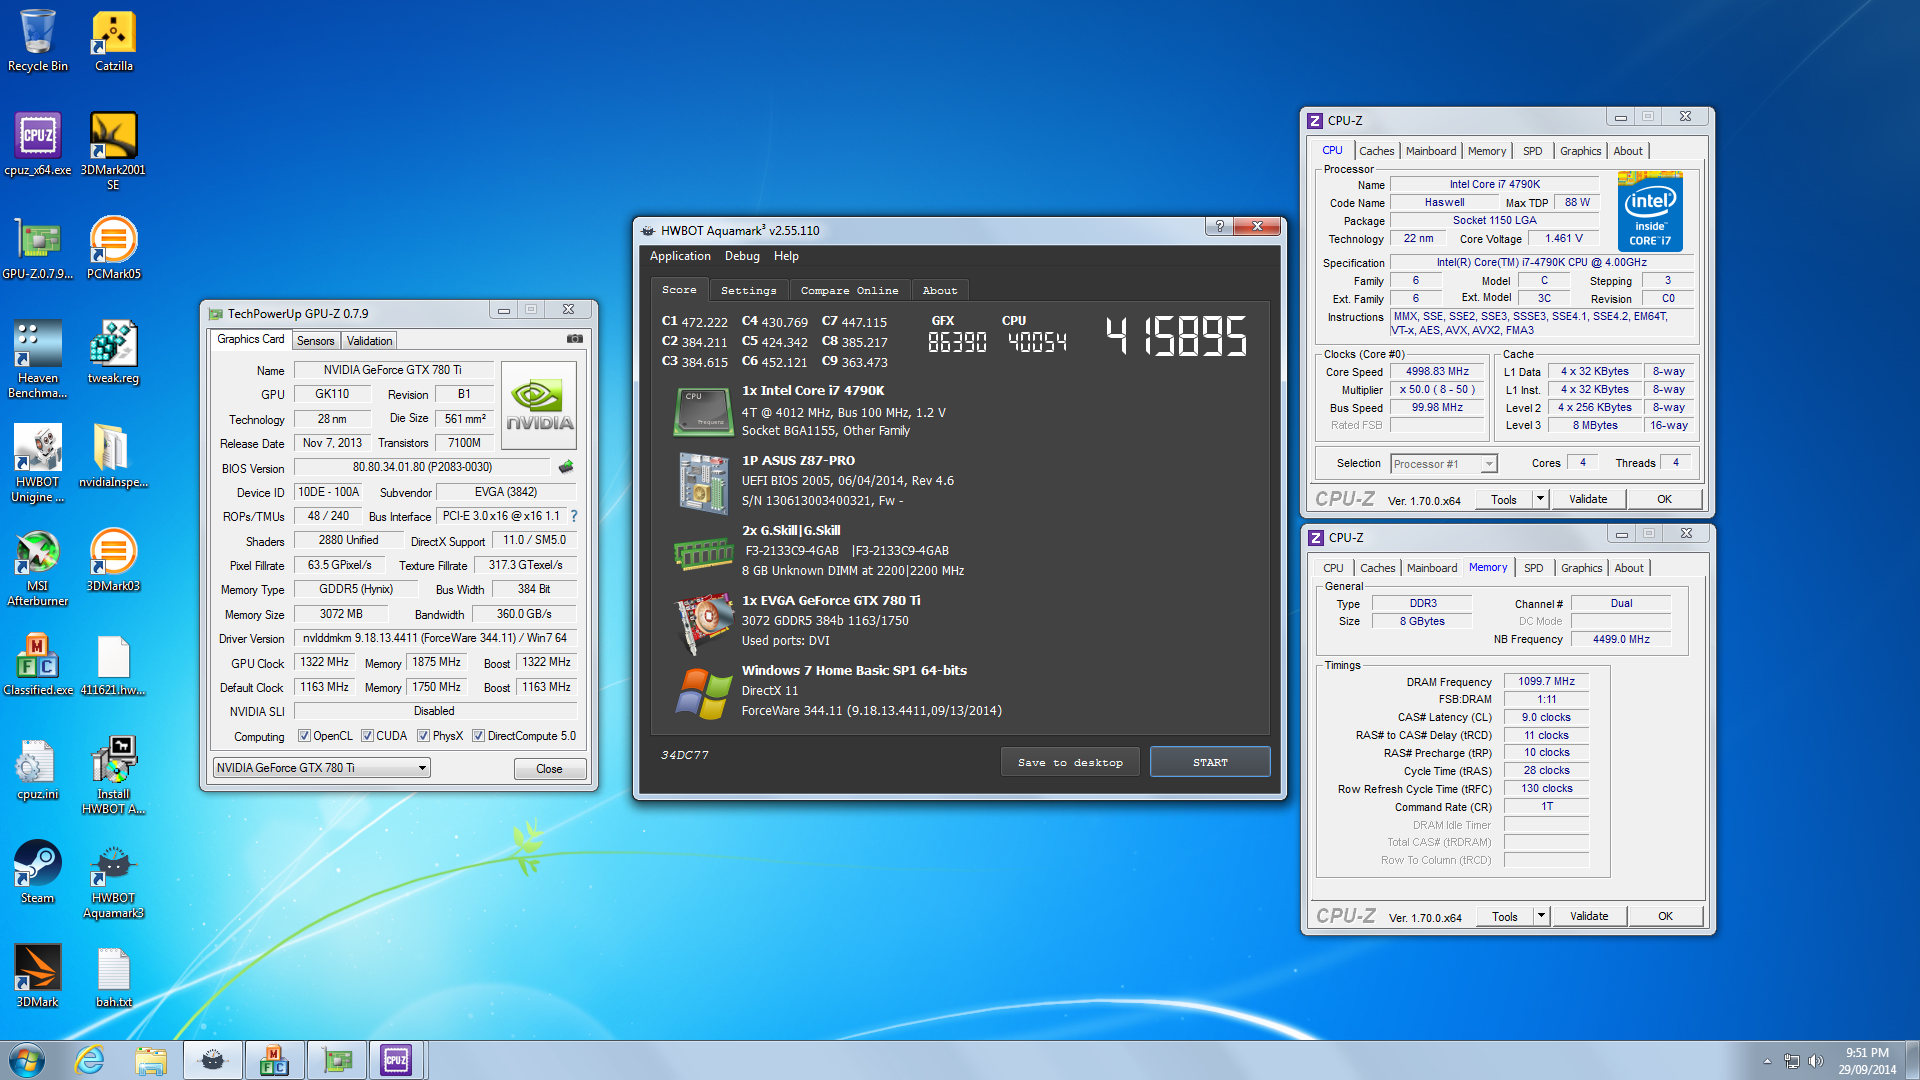
Task: Select the cpuz_x64.exe desktop icon
Action: pyautogui.click(x=38, y=144)
